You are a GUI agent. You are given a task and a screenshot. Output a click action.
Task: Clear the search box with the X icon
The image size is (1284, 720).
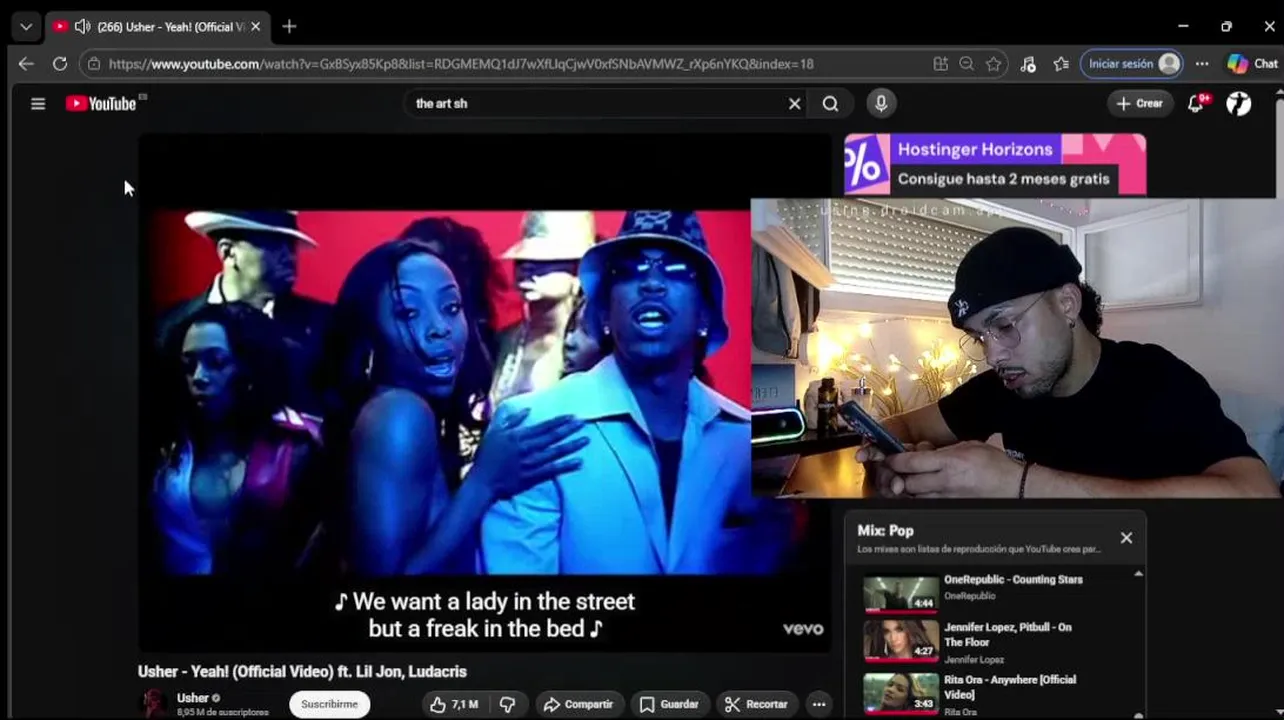tap(795, 103)
